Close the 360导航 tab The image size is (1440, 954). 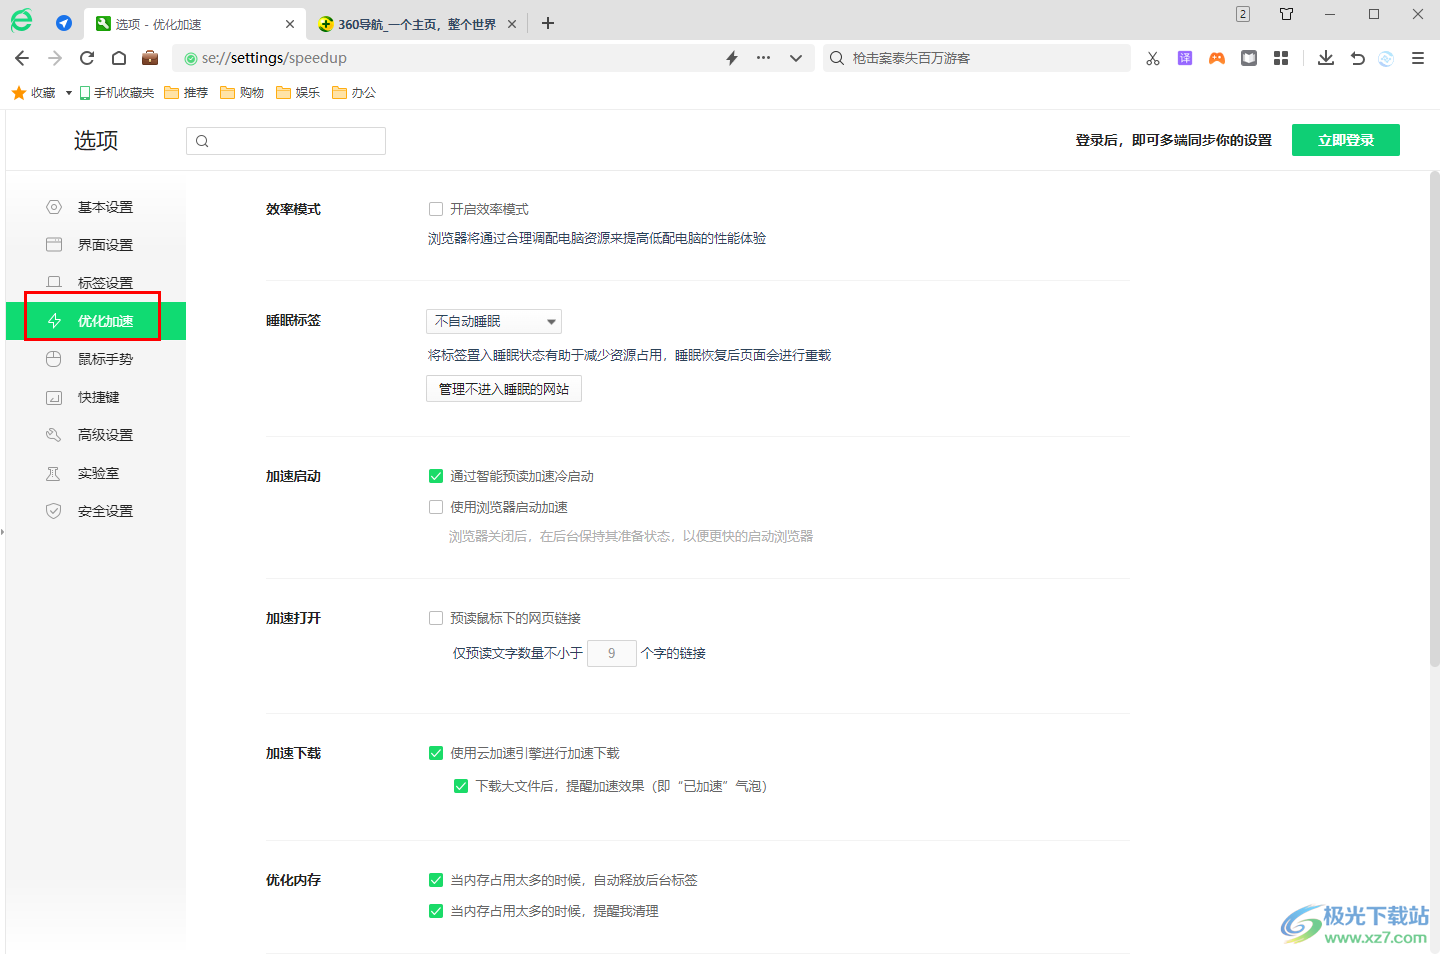(512, 24)
